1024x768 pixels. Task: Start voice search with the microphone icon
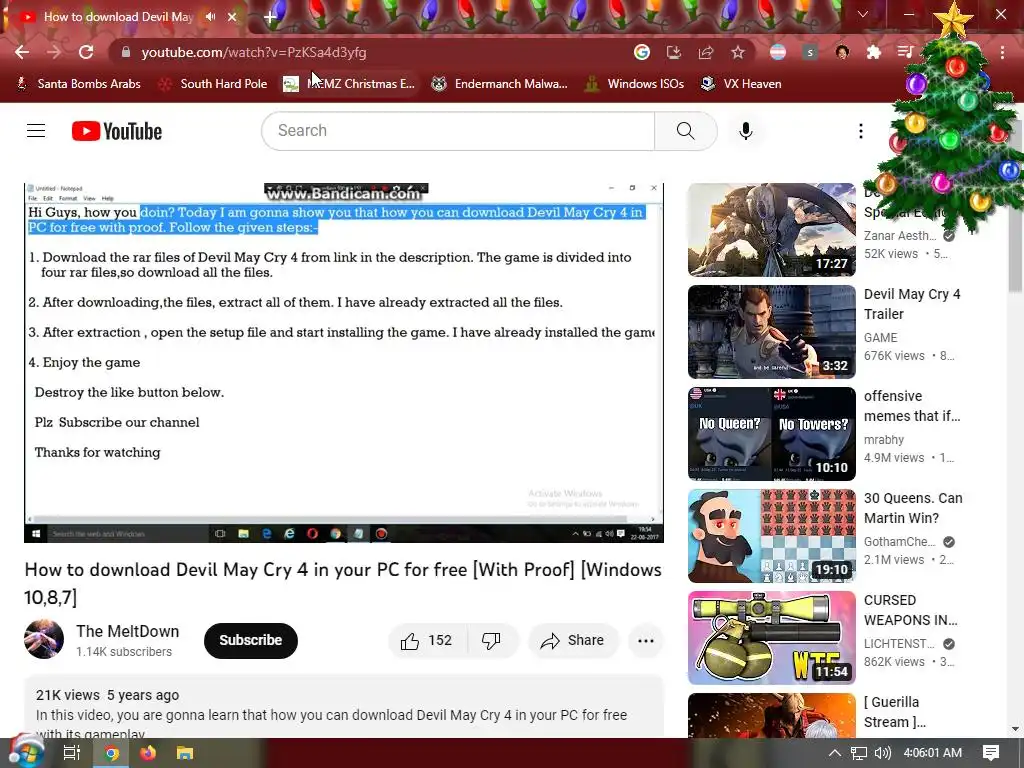click(x=746, y=131)
